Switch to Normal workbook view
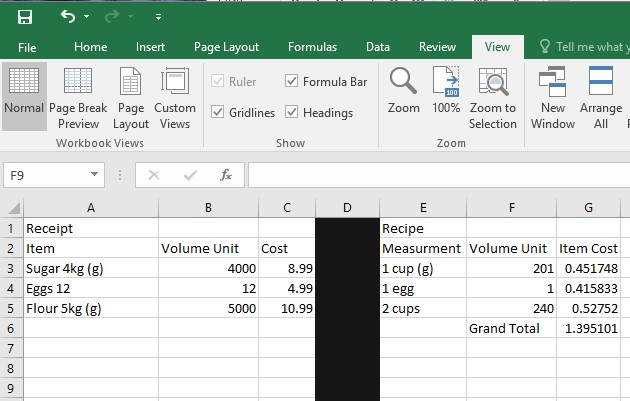This screenshot has height=401, width=630. (24, 96)
